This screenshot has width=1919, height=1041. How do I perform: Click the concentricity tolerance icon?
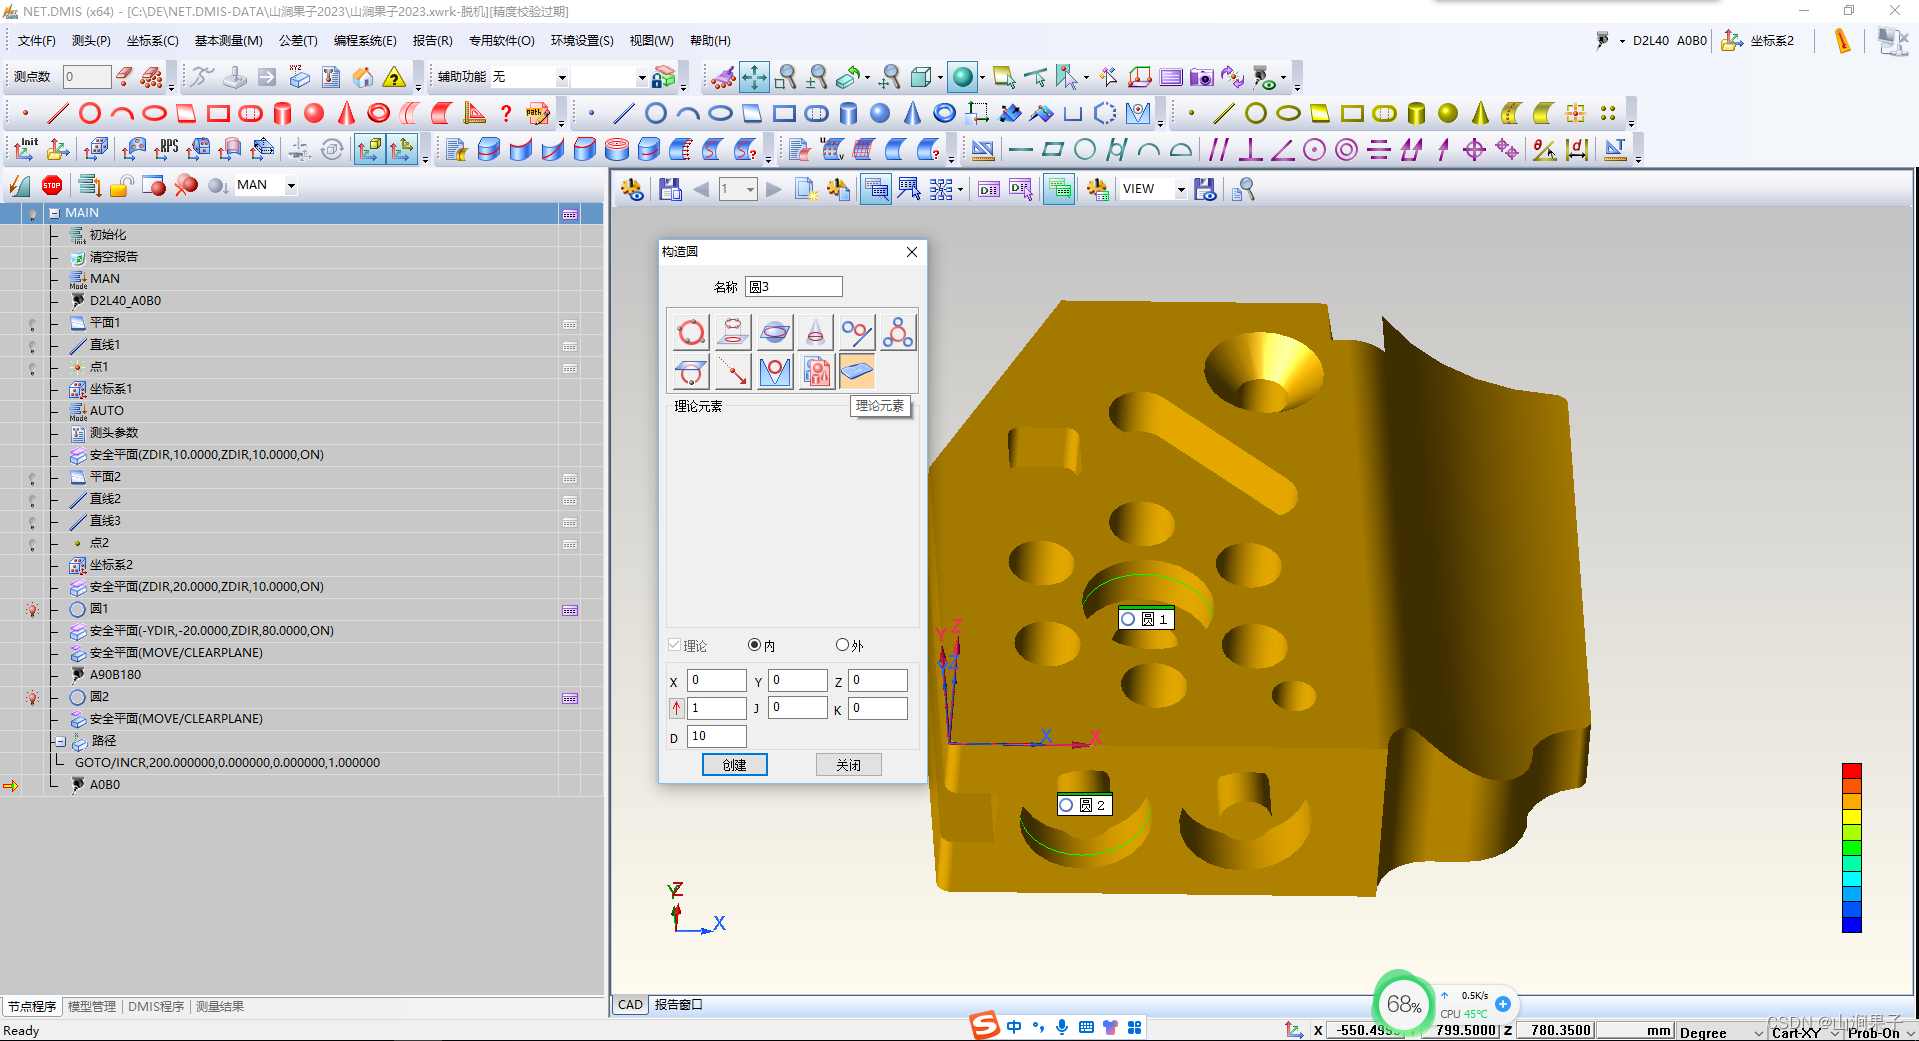[x=1346, y=149]
